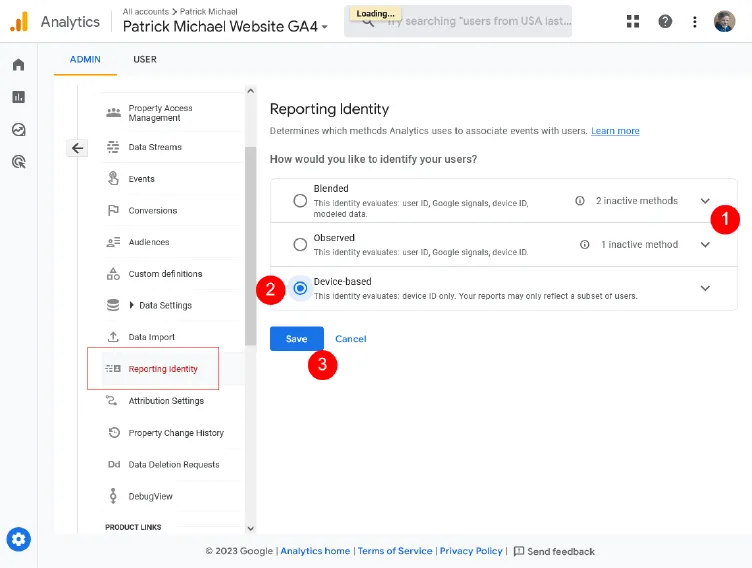This screenshot has height=568, width=752.
Task: Expand the Blended option chevron
Action: pos(705,201)
